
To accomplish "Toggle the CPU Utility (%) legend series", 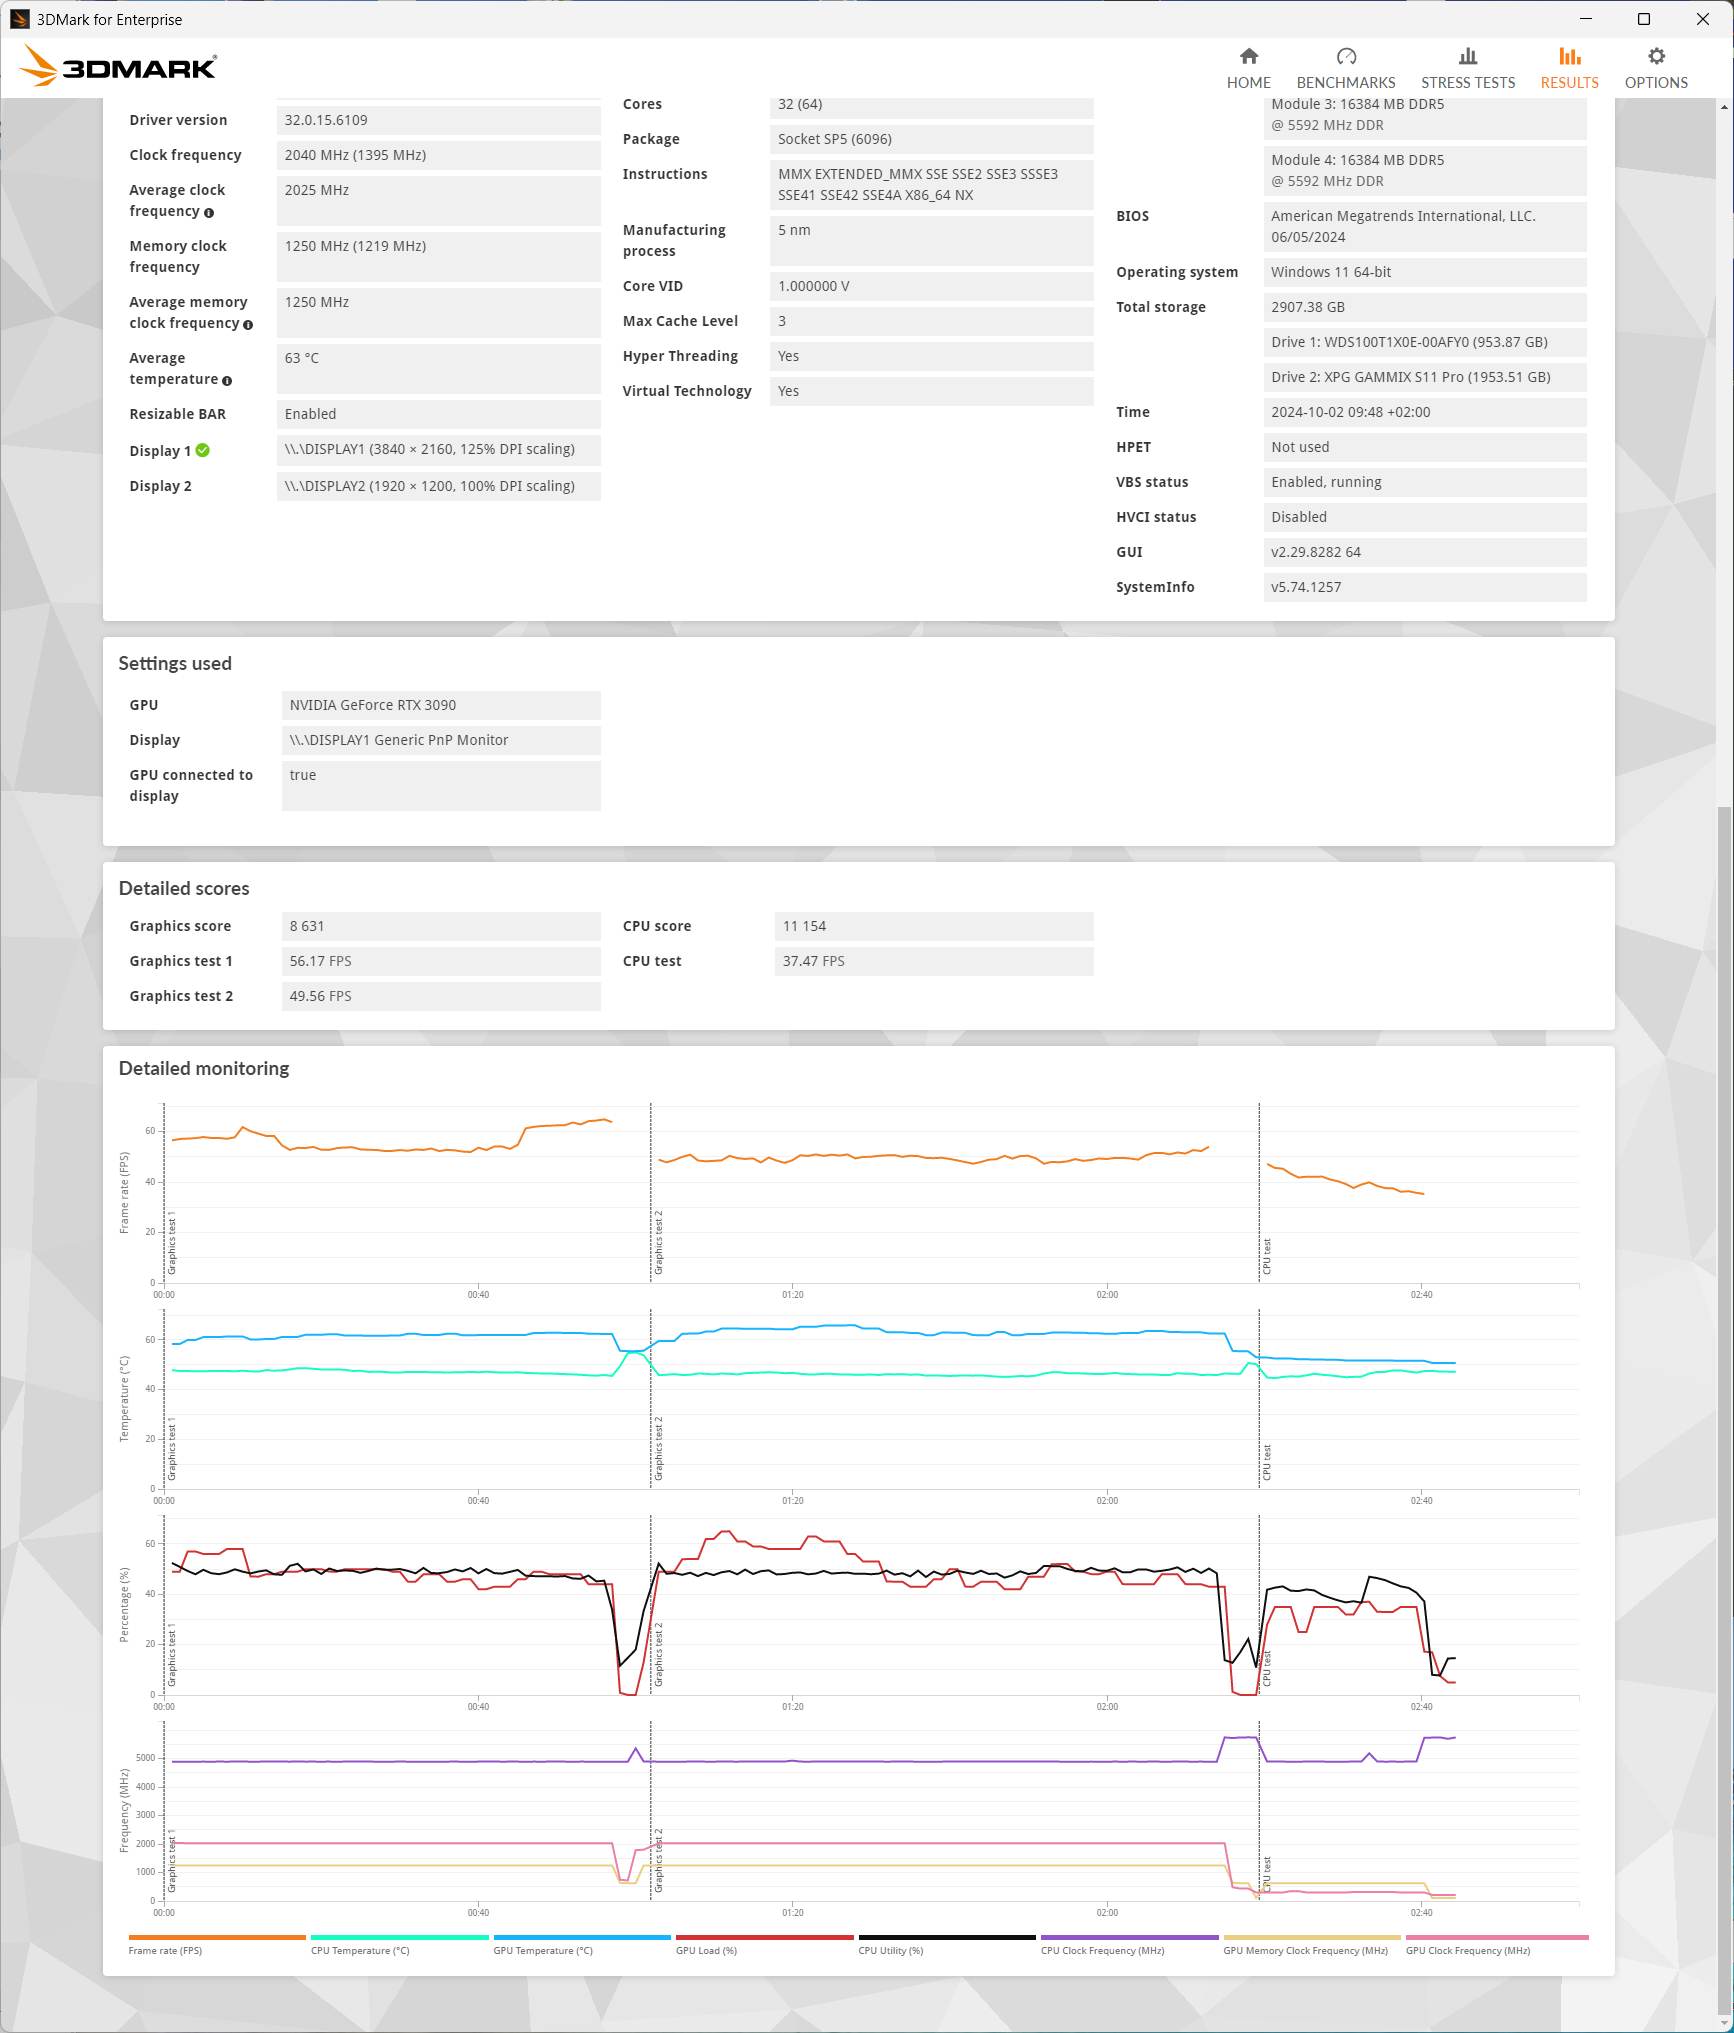I will 947,1944.
